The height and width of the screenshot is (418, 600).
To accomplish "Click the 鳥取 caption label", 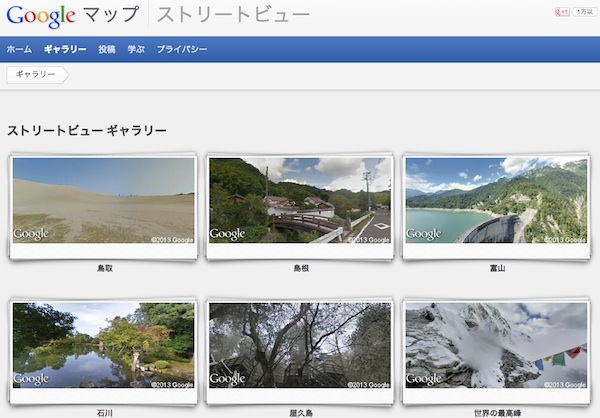I will coord(105,269).
